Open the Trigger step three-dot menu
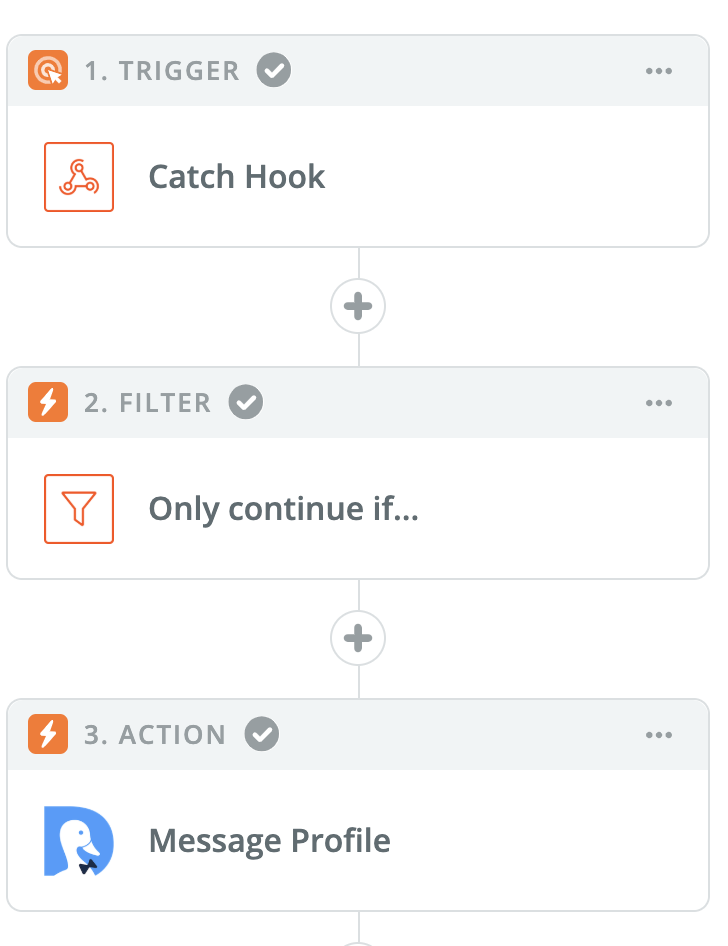Screen dimensions: 728x946 tap(659, 71)
